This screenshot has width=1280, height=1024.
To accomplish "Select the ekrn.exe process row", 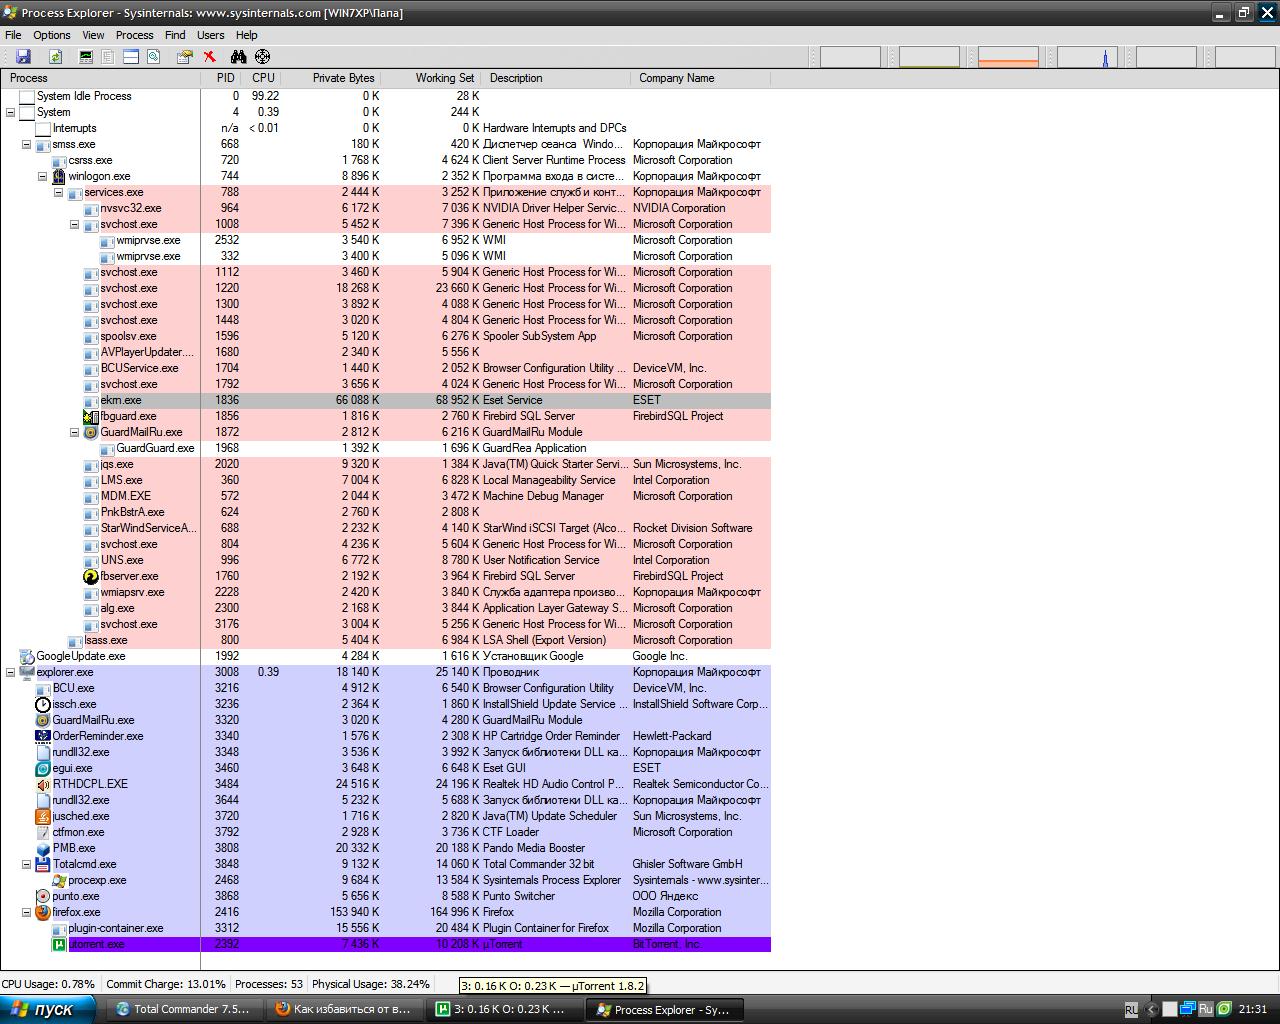I will point(386,400).
